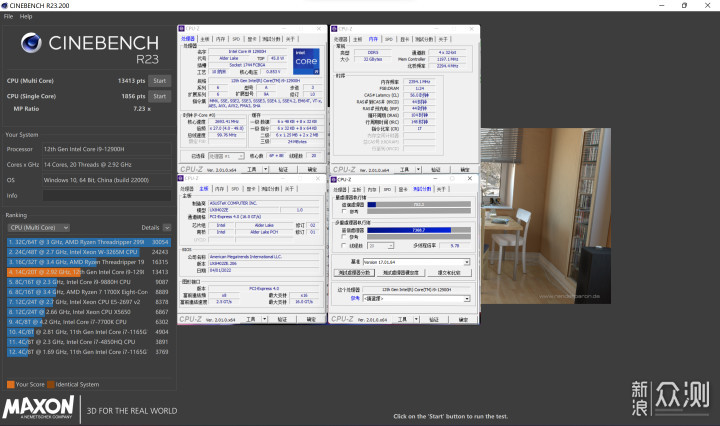
Task: Expand 工具 arrow in CPU-Z benchmark window
Action: (416, 319)
